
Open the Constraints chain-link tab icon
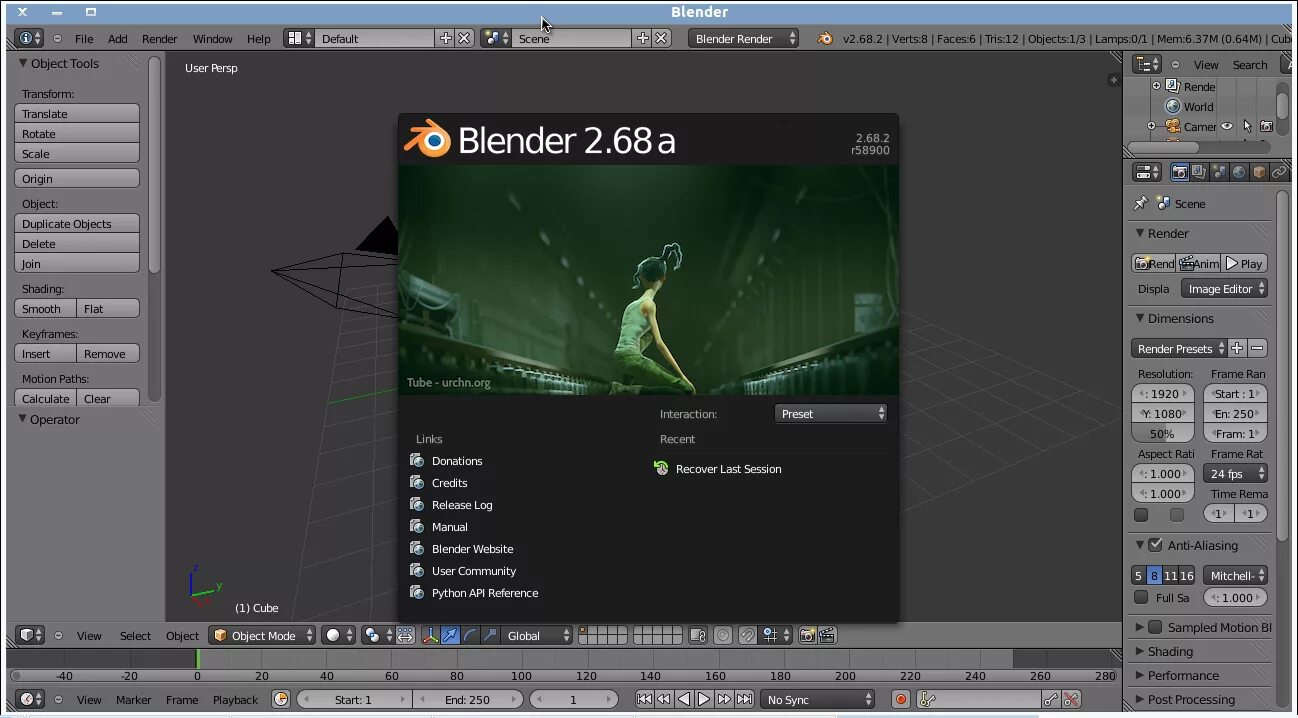coord(1279,172)
